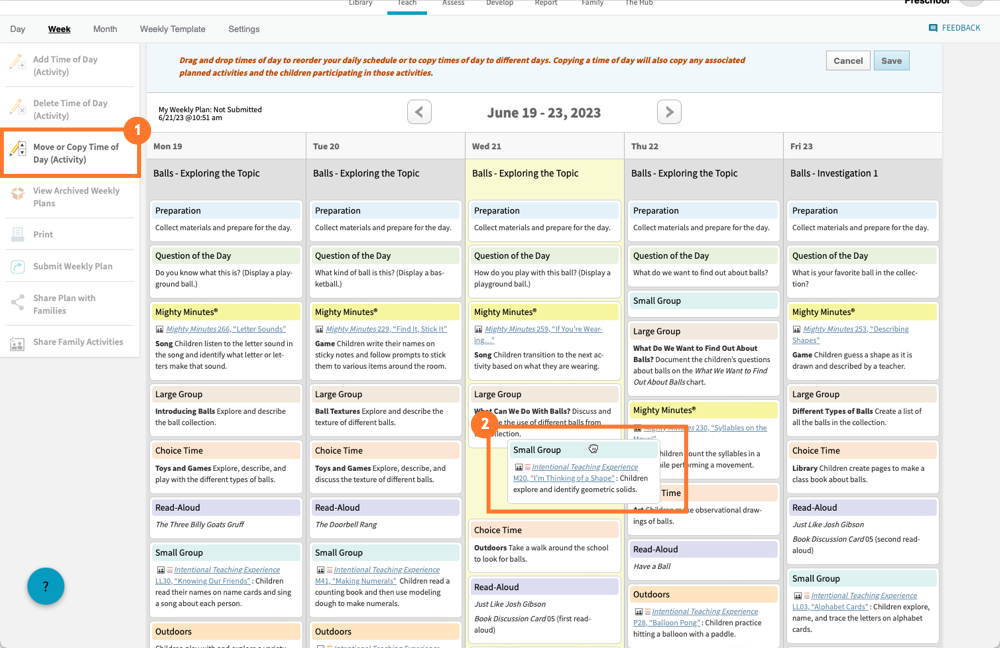This screenshot has width=1000, height=648.
Task: Click the Share Plan with Families icon
Action: pos(19,302)
